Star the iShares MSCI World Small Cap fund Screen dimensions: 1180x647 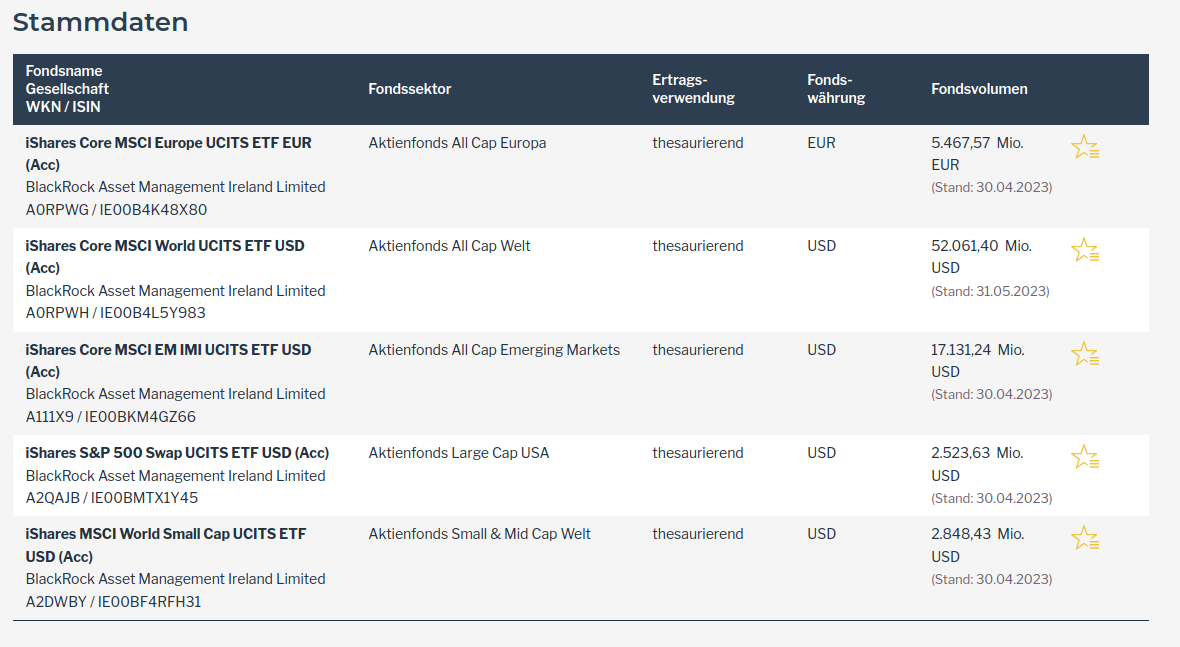(x=1084, y=539)
